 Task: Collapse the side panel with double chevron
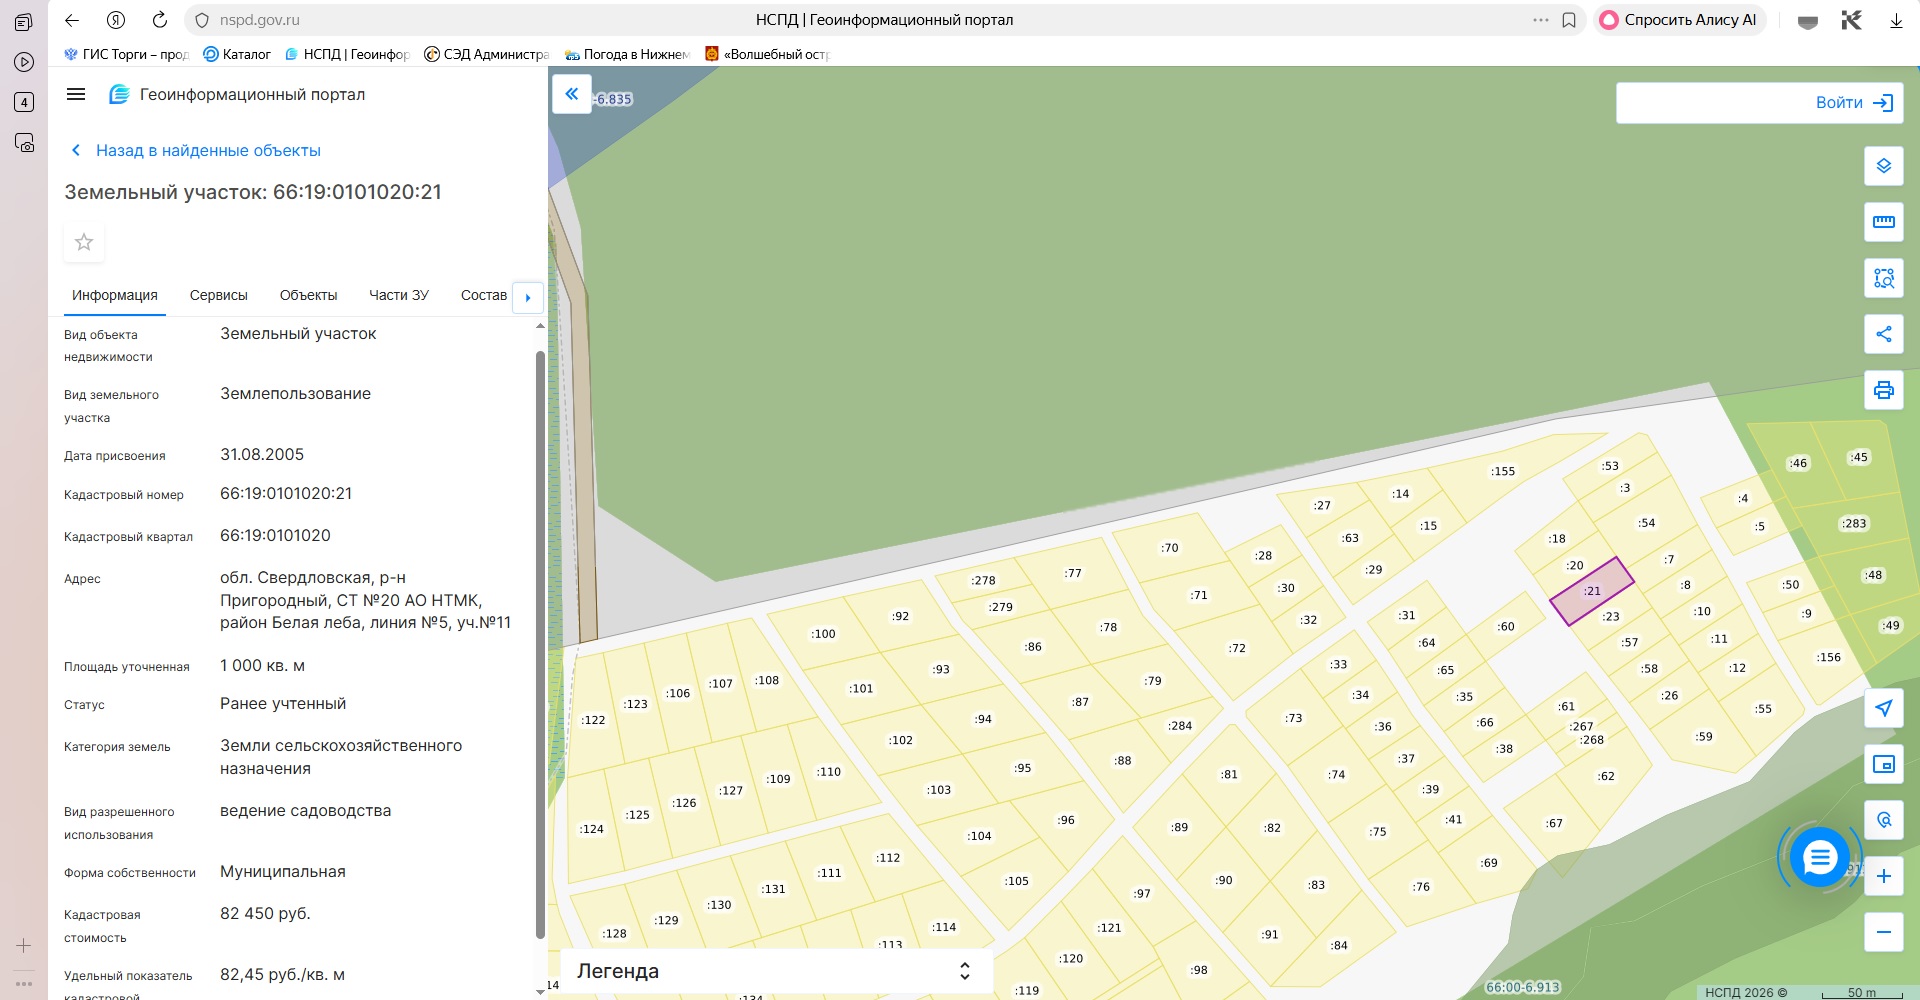pos(572,94)
